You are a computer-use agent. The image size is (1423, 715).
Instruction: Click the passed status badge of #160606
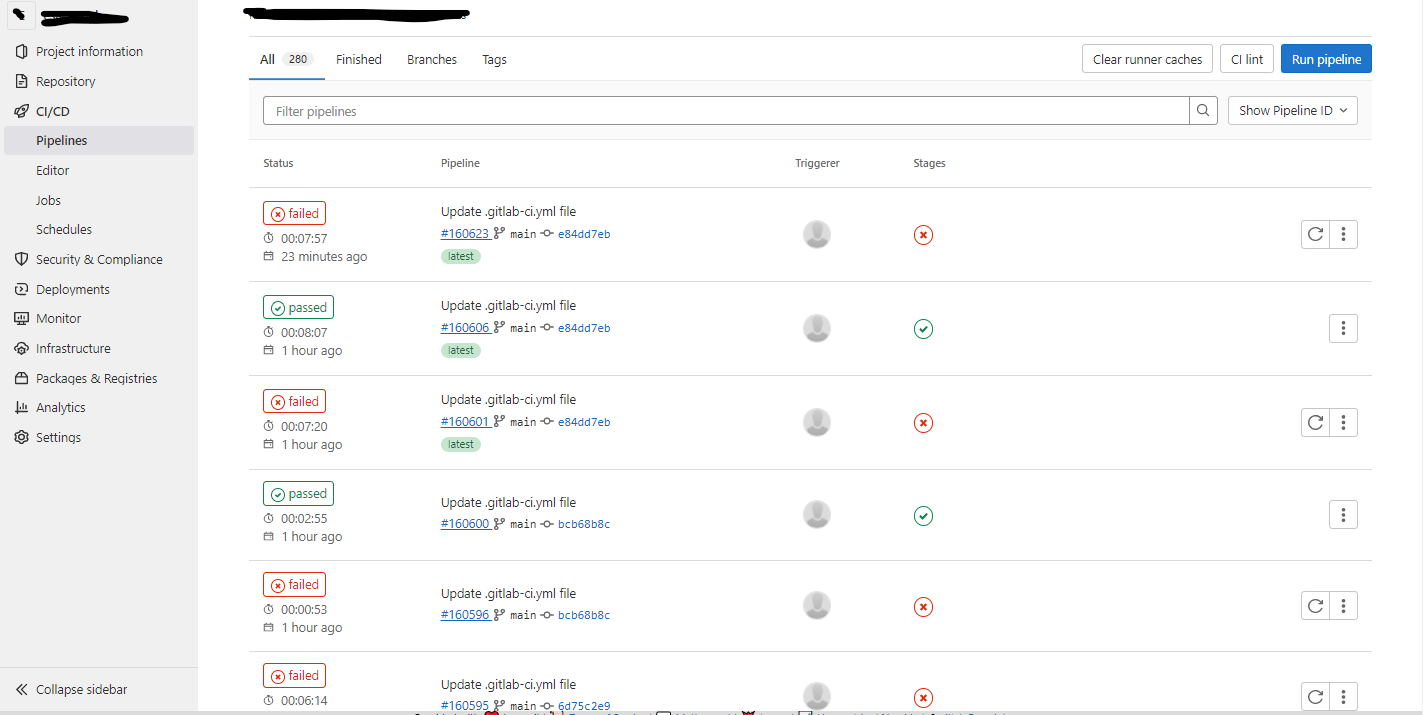[298, 307]
